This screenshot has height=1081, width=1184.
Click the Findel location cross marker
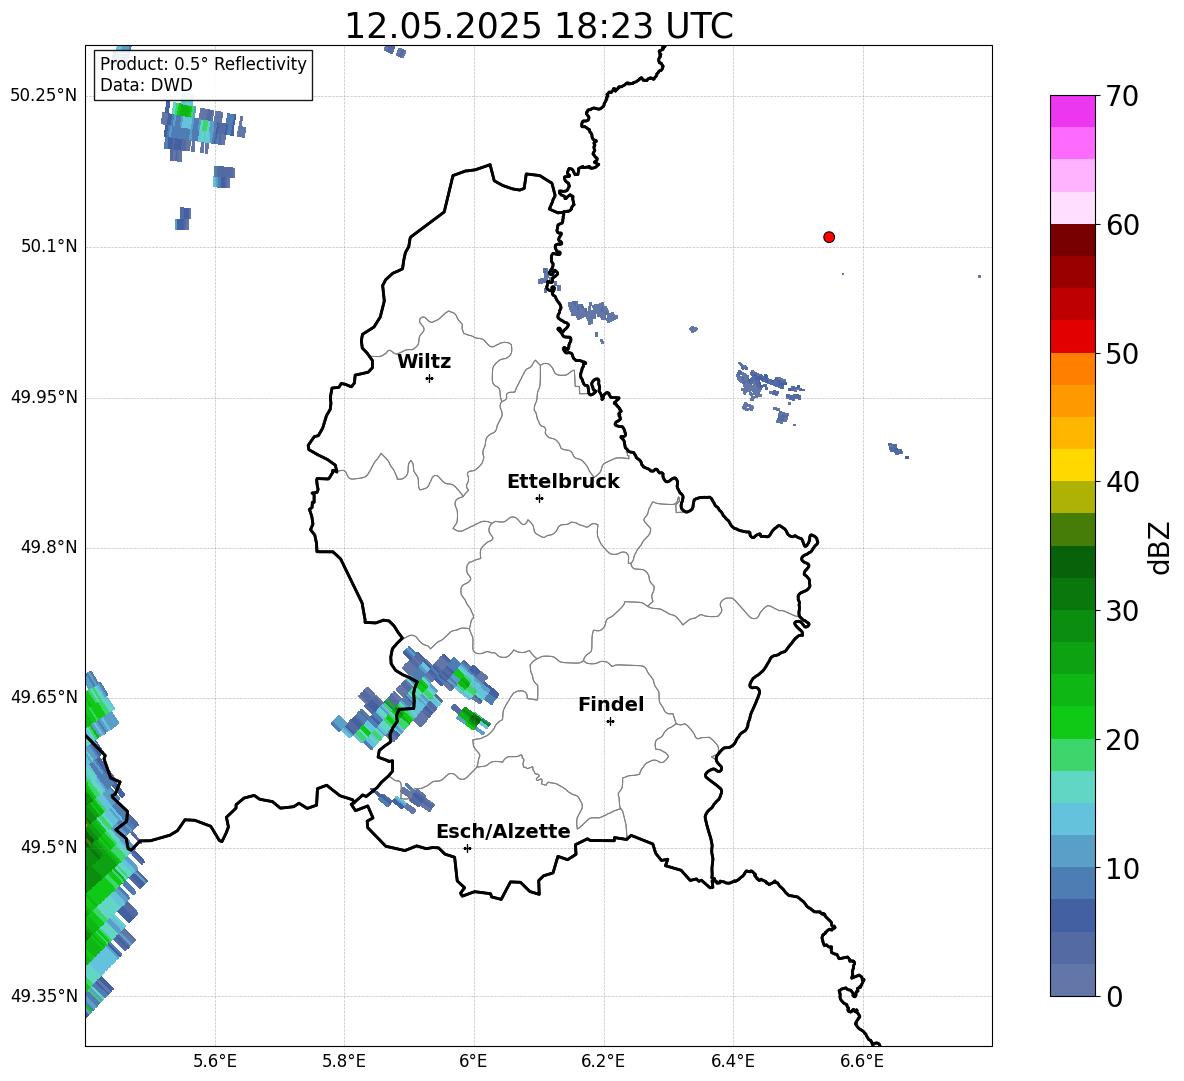pos(610,722)
